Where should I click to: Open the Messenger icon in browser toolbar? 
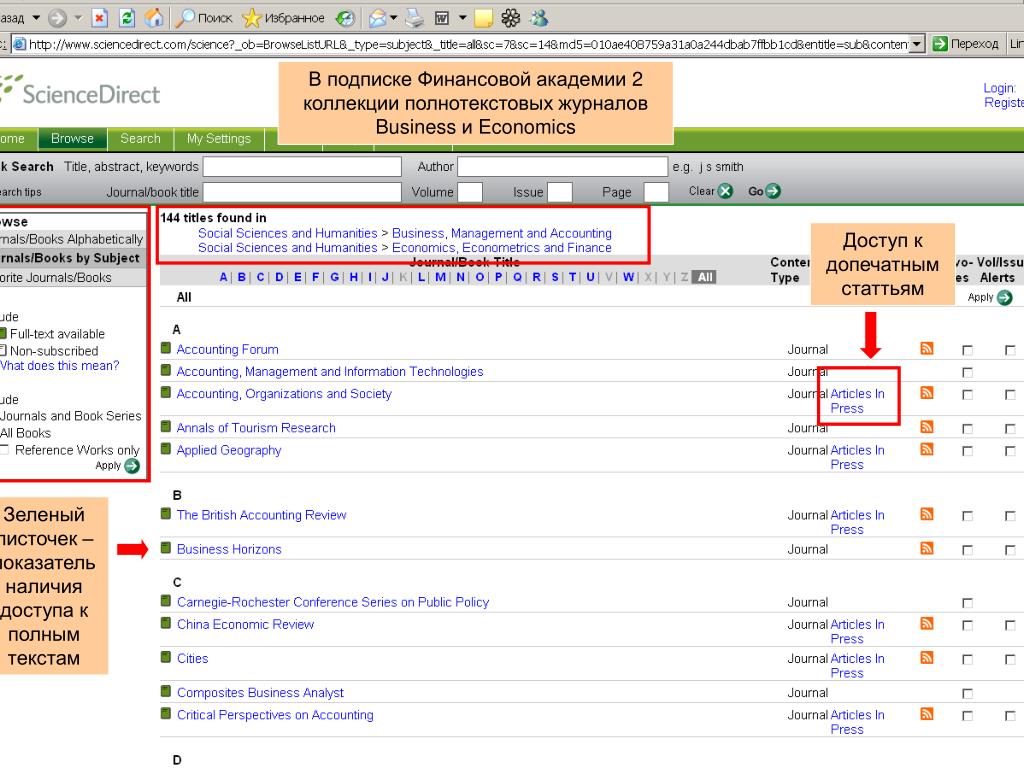(x=539, y=18)
